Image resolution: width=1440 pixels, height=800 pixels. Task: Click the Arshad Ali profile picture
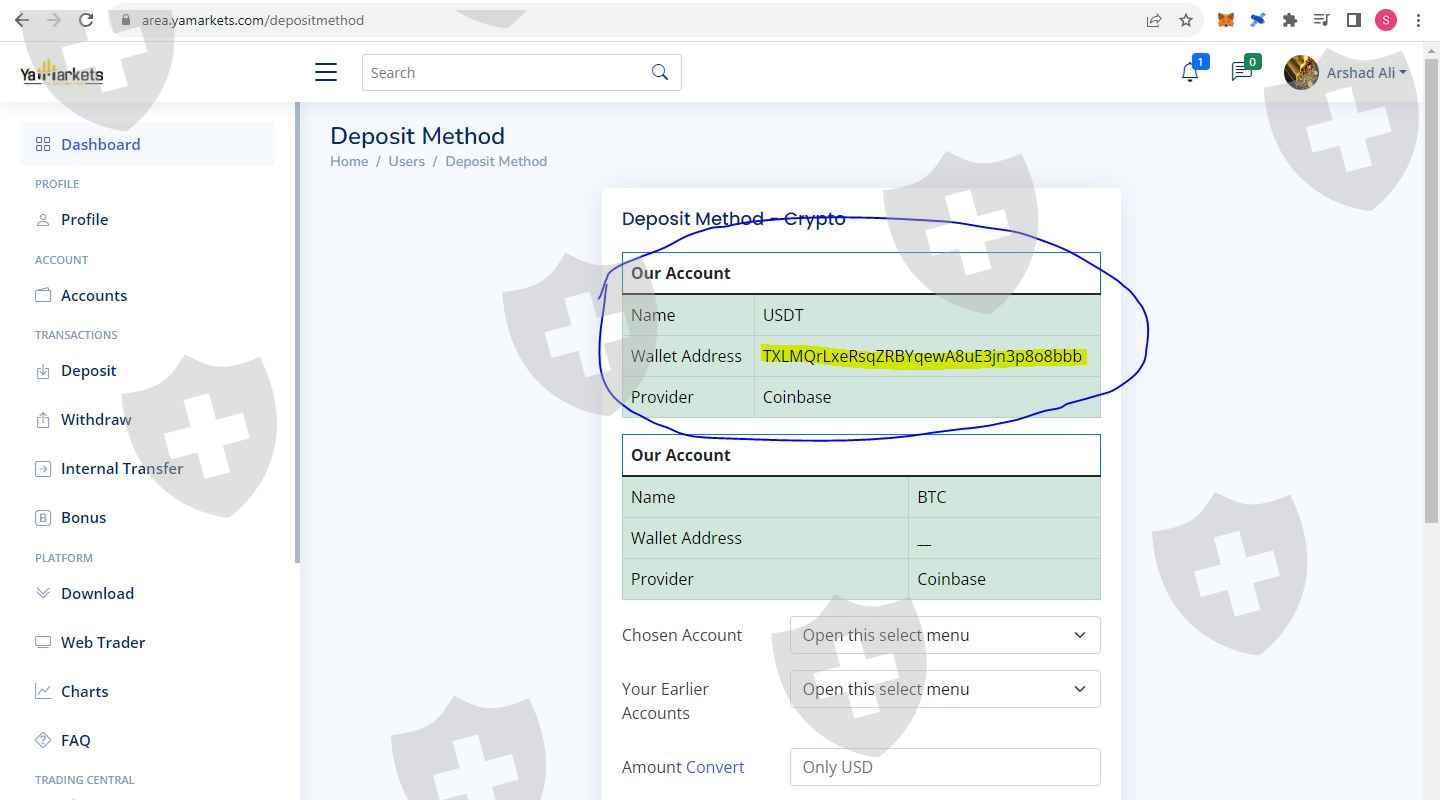pyautogui.click(x=1301, y=72)
